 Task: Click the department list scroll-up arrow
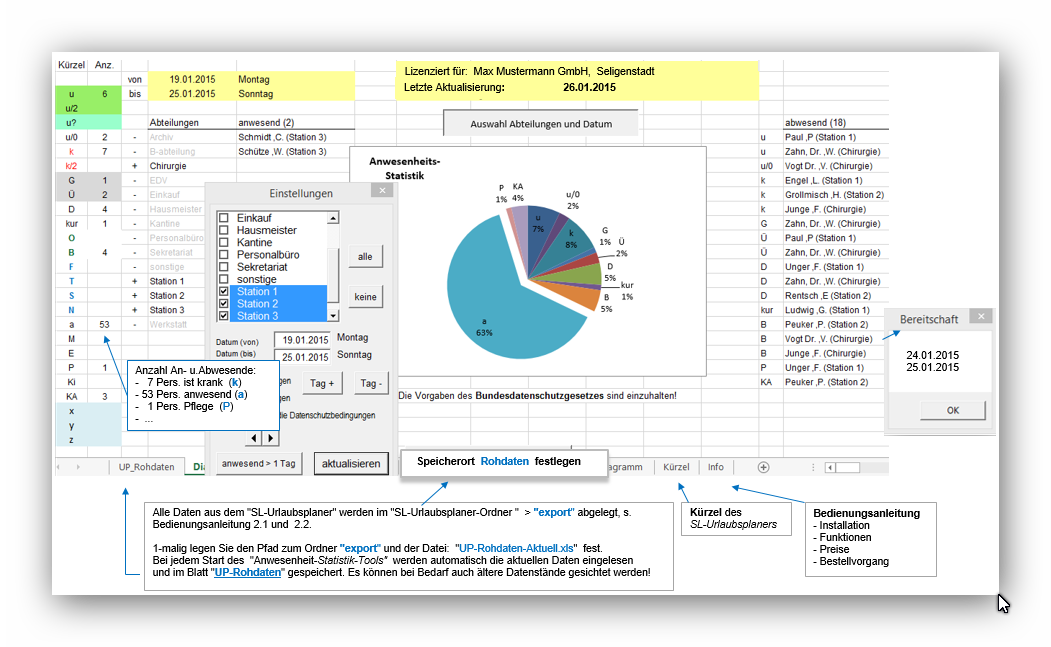[333, 218]
